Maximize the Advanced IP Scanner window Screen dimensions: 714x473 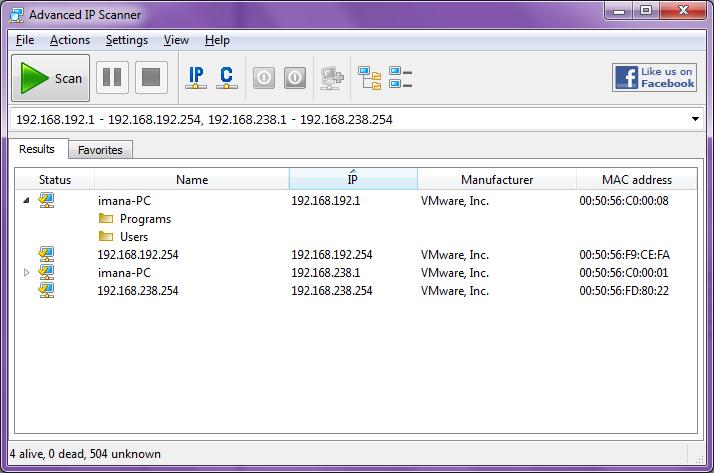pos(646,11)
